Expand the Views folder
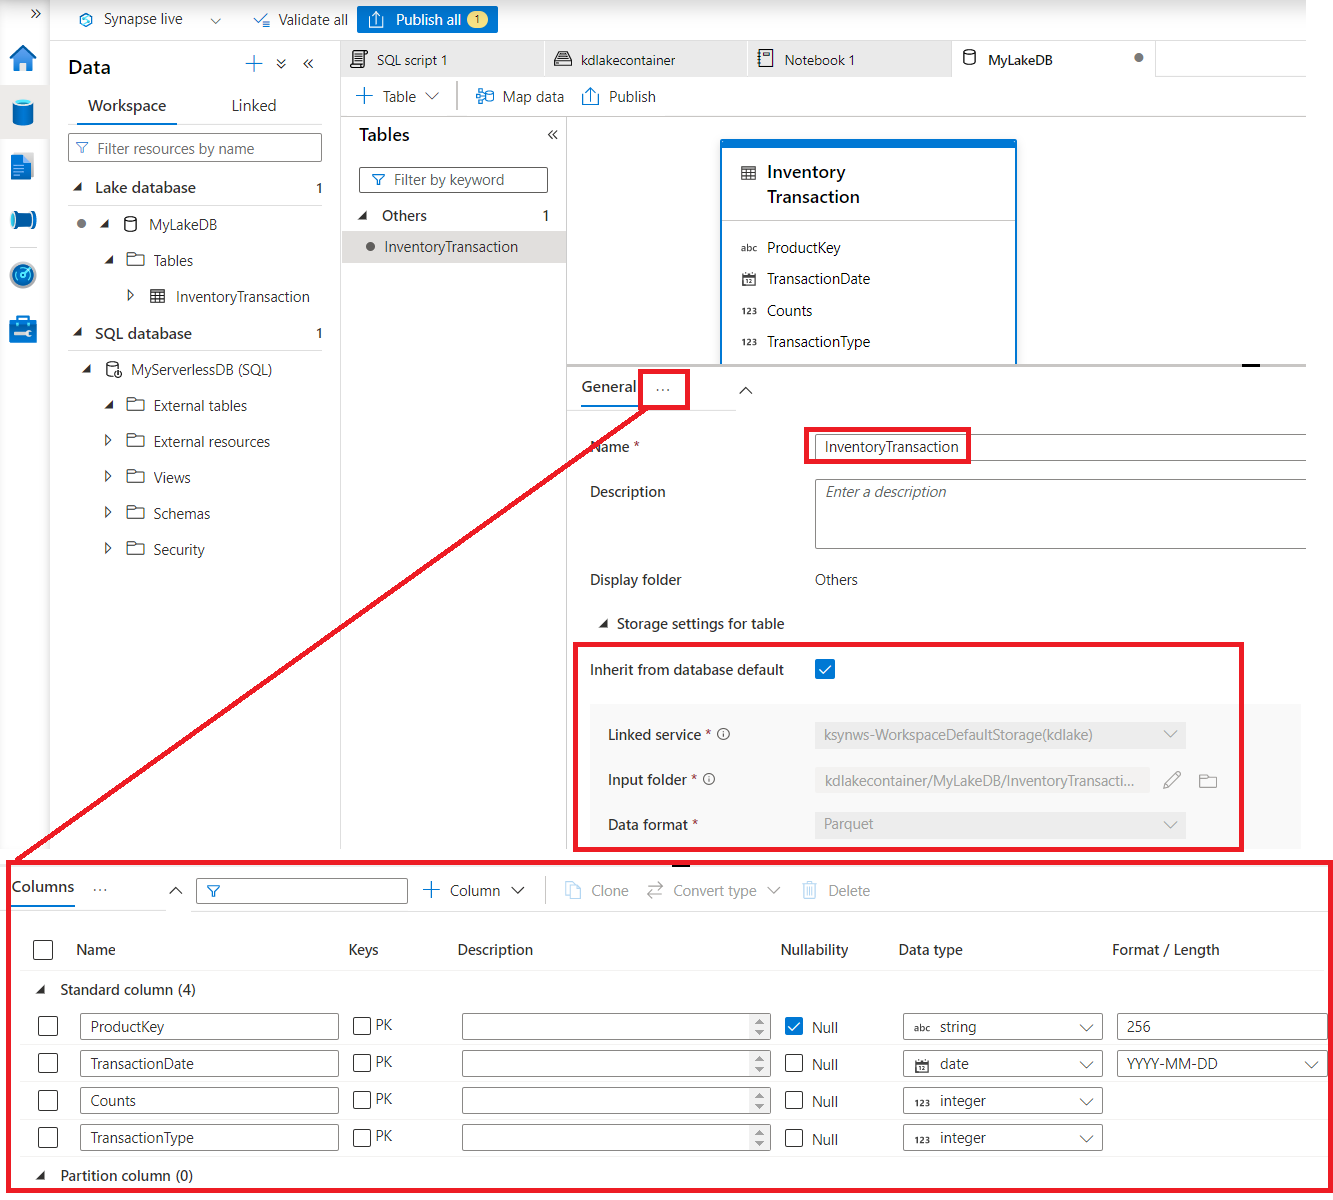The height and width of the screenshot is (1200, 1333). (x=108, y=477)
